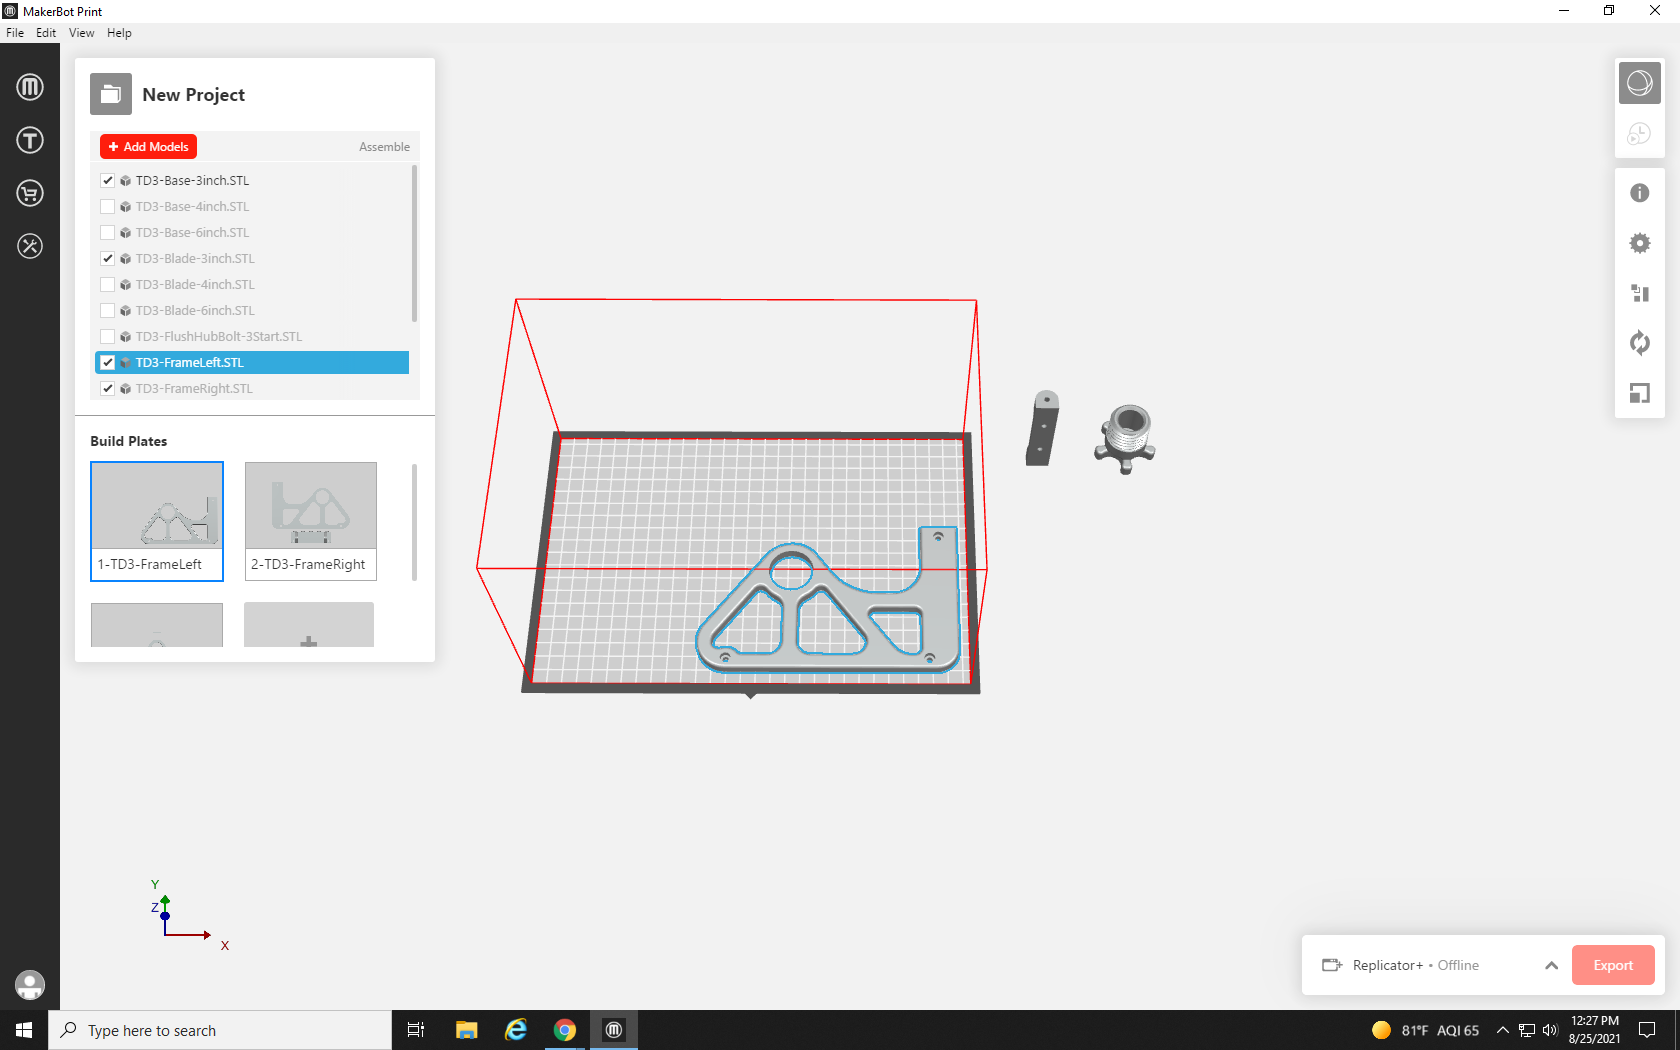Open the Edit menu

[46, 33]
